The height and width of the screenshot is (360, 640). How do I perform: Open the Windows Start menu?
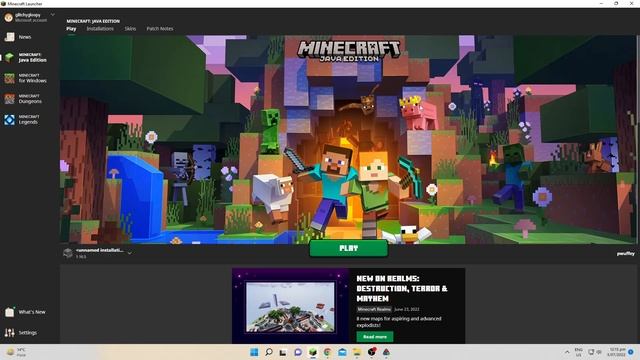254,352
